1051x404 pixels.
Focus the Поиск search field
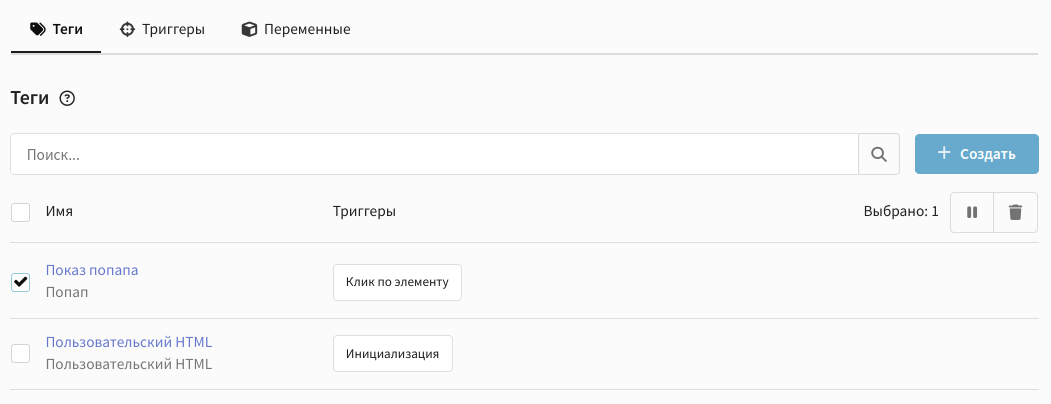point(434,154)
